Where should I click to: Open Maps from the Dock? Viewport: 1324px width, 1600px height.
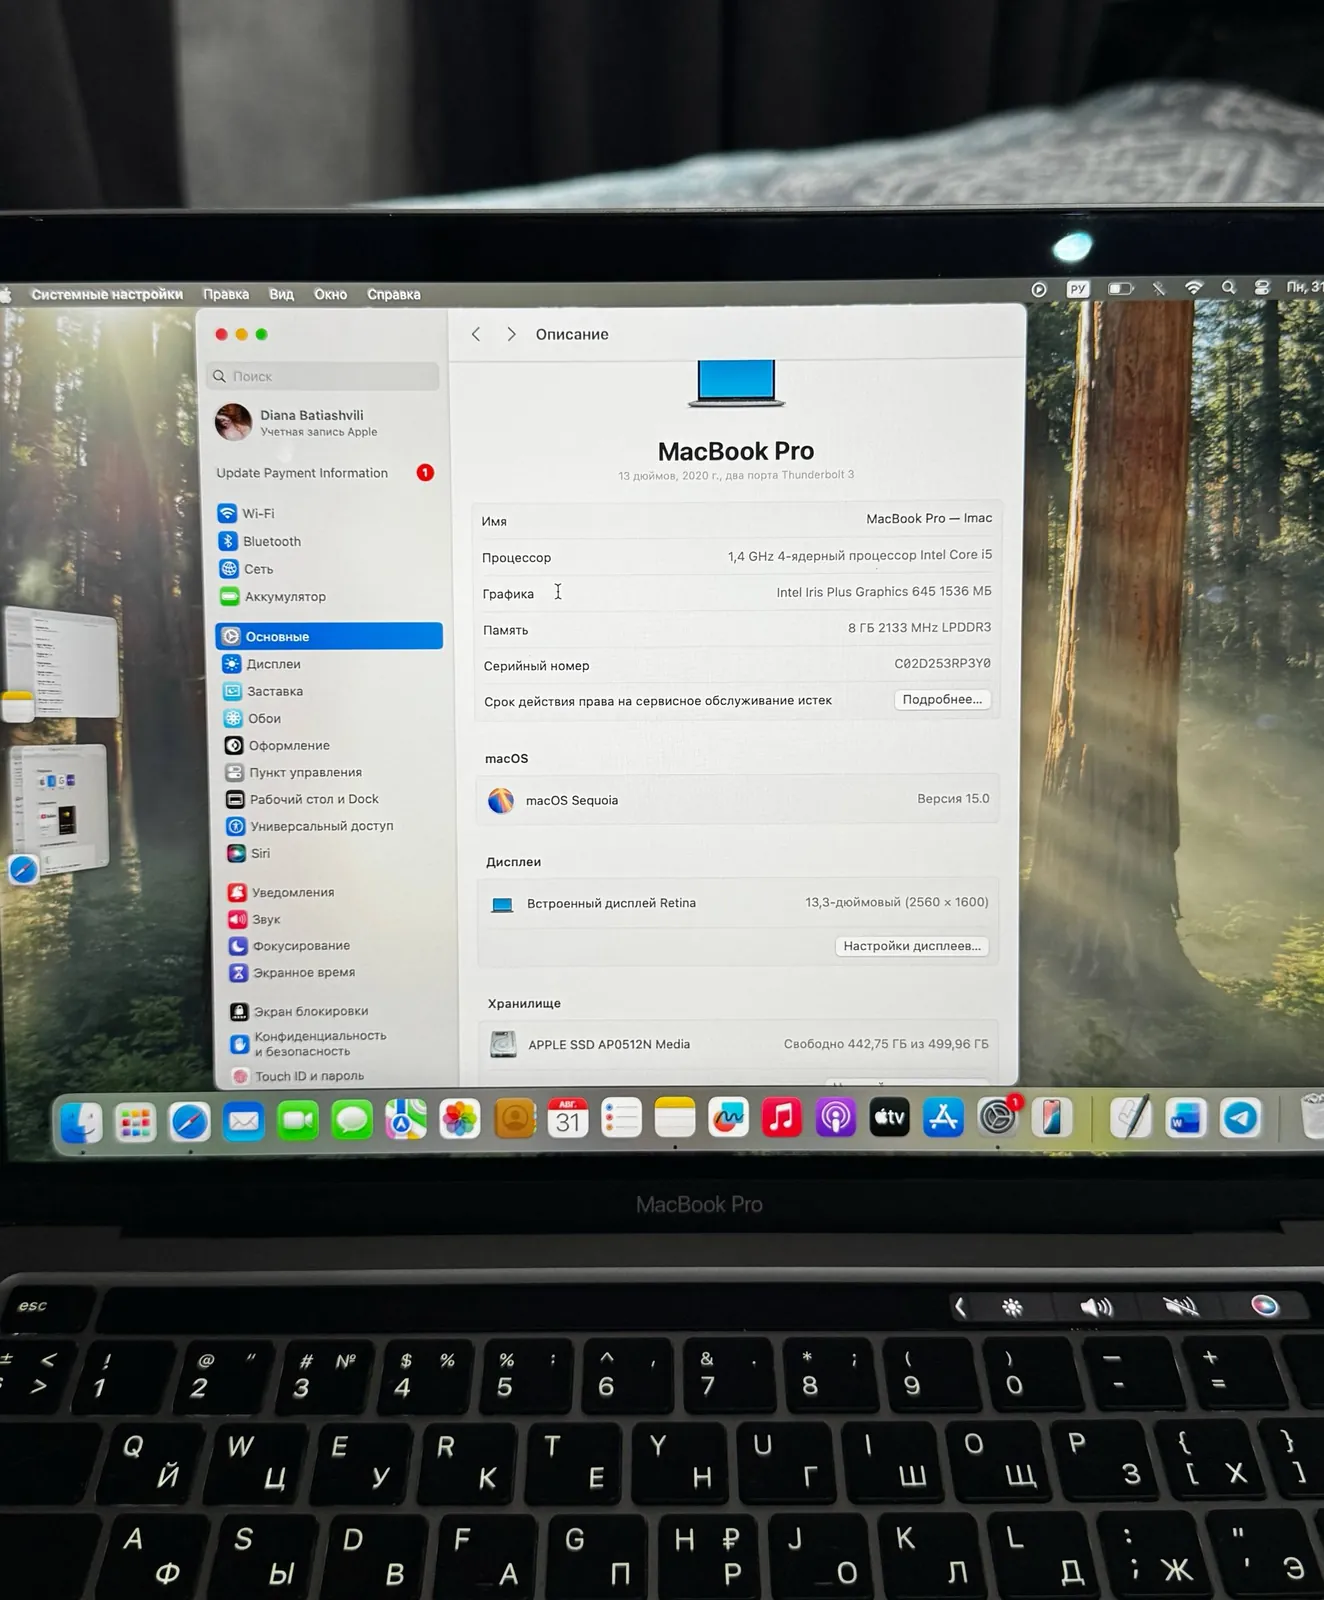(x=406, y=1120)
